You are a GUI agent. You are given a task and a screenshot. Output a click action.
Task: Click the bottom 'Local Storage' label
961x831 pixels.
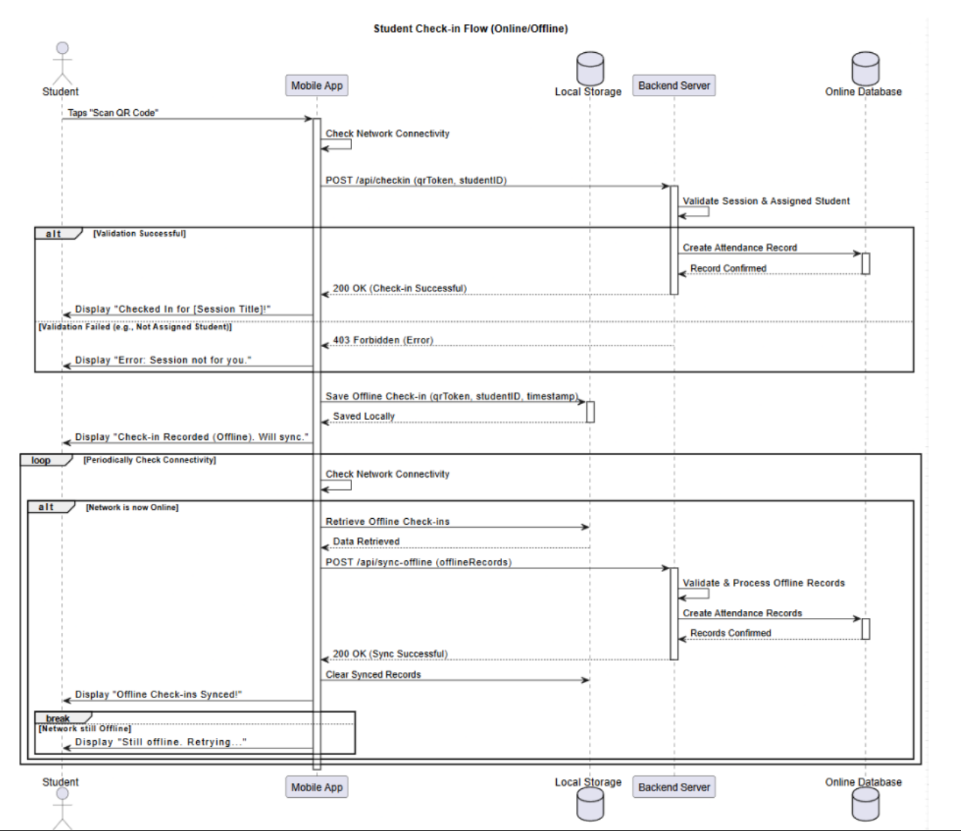coord(588,782)
